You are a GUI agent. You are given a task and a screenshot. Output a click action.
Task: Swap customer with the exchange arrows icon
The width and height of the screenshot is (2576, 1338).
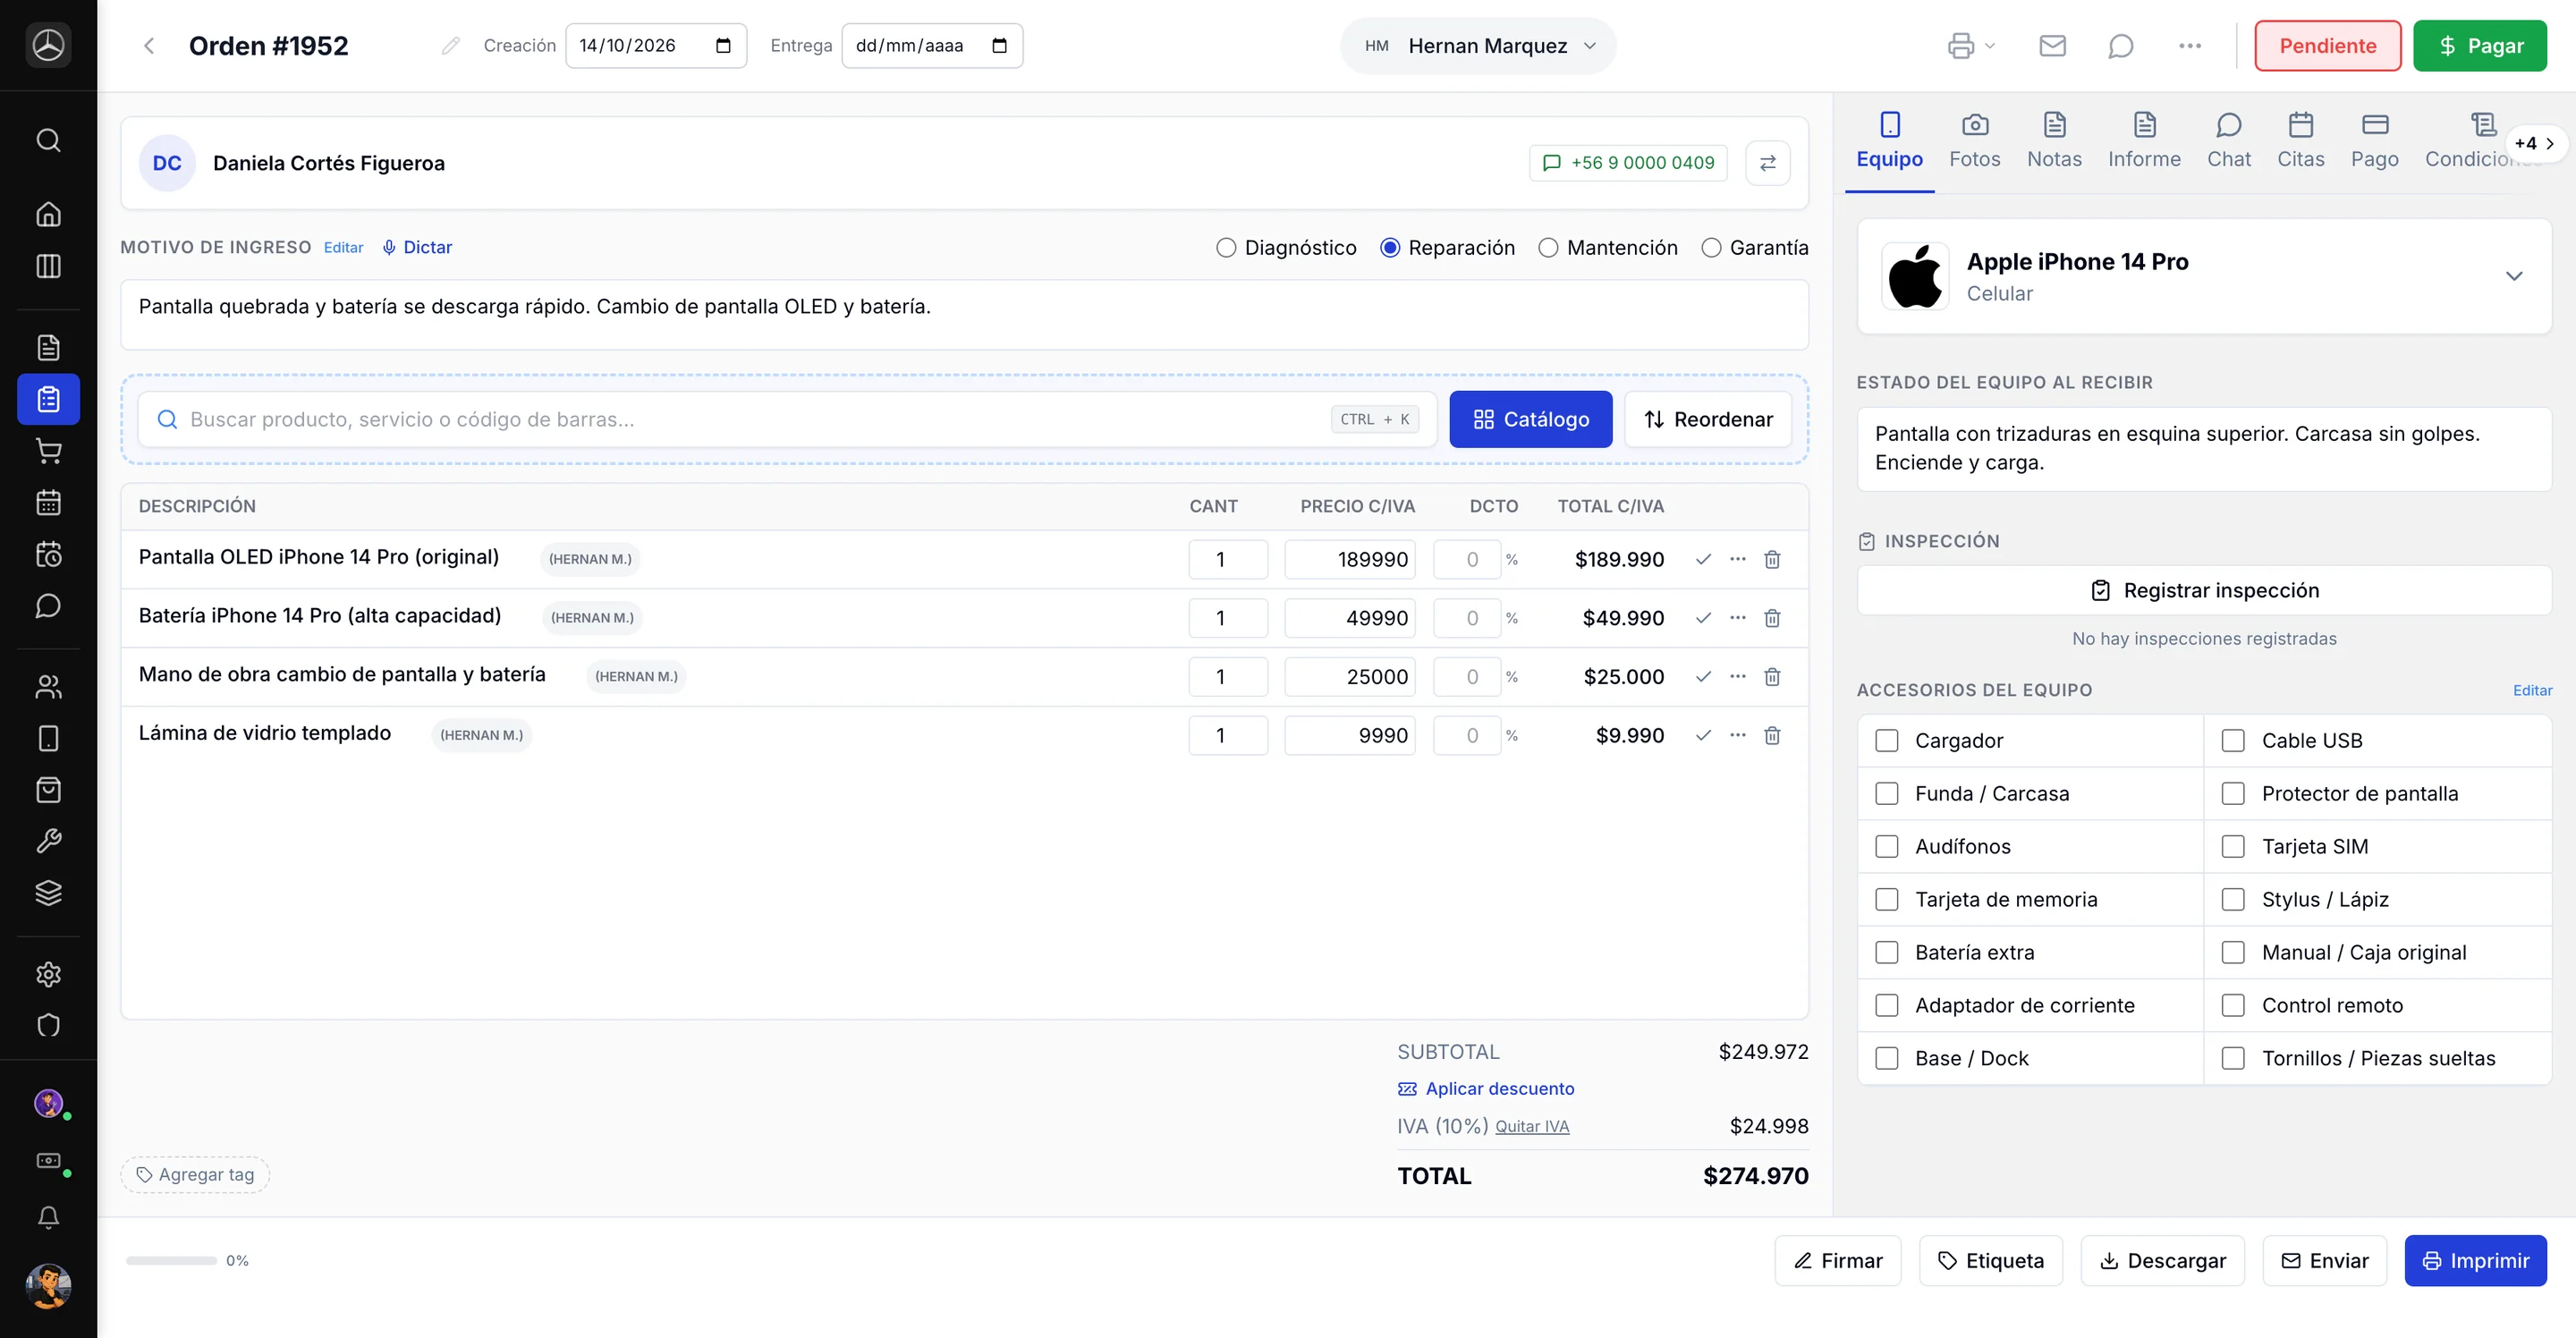[x=1767, y=163]
